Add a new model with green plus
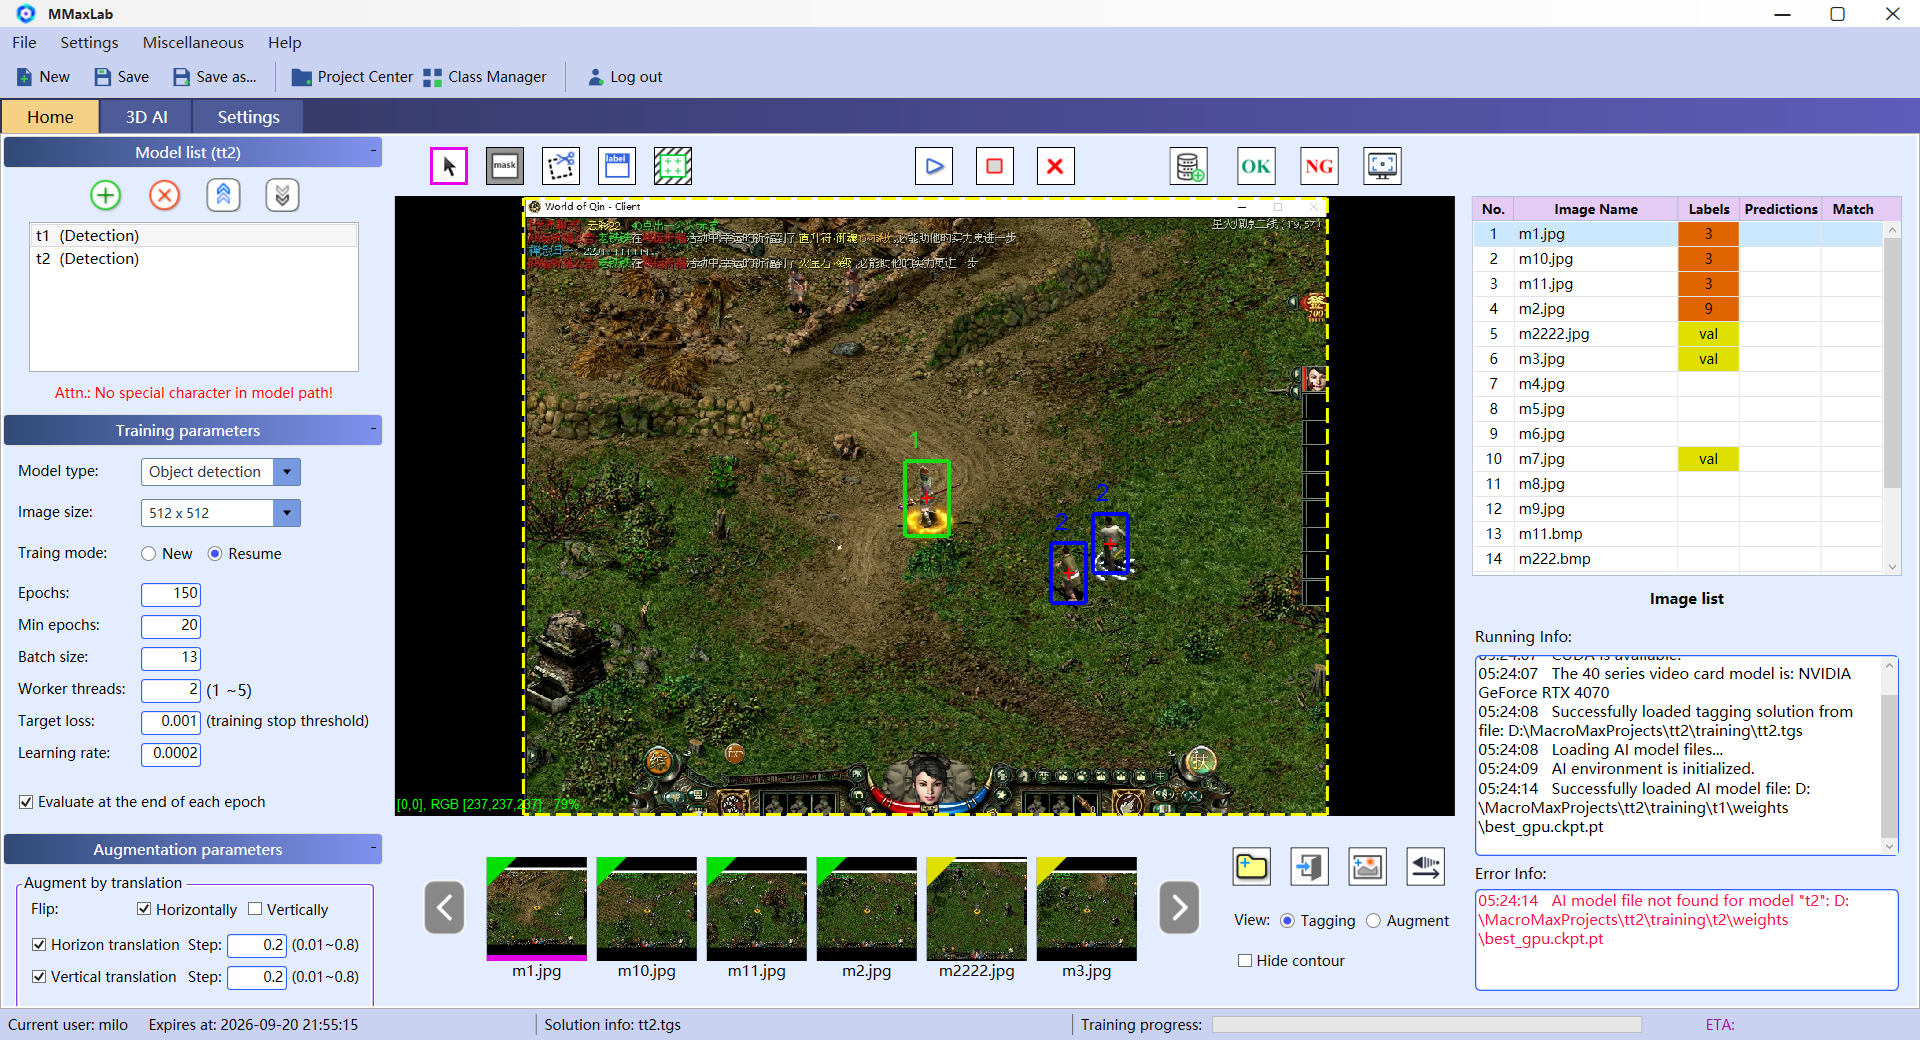1920x1040 pixels. tap(105, 195)
